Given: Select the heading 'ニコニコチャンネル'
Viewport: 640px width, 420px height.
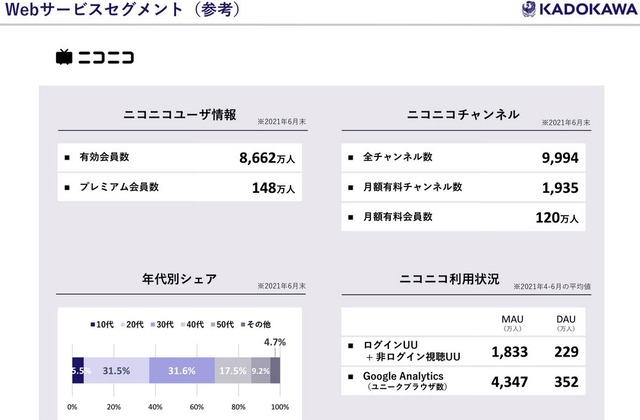Looking at the screenshot, I should 463,114.
